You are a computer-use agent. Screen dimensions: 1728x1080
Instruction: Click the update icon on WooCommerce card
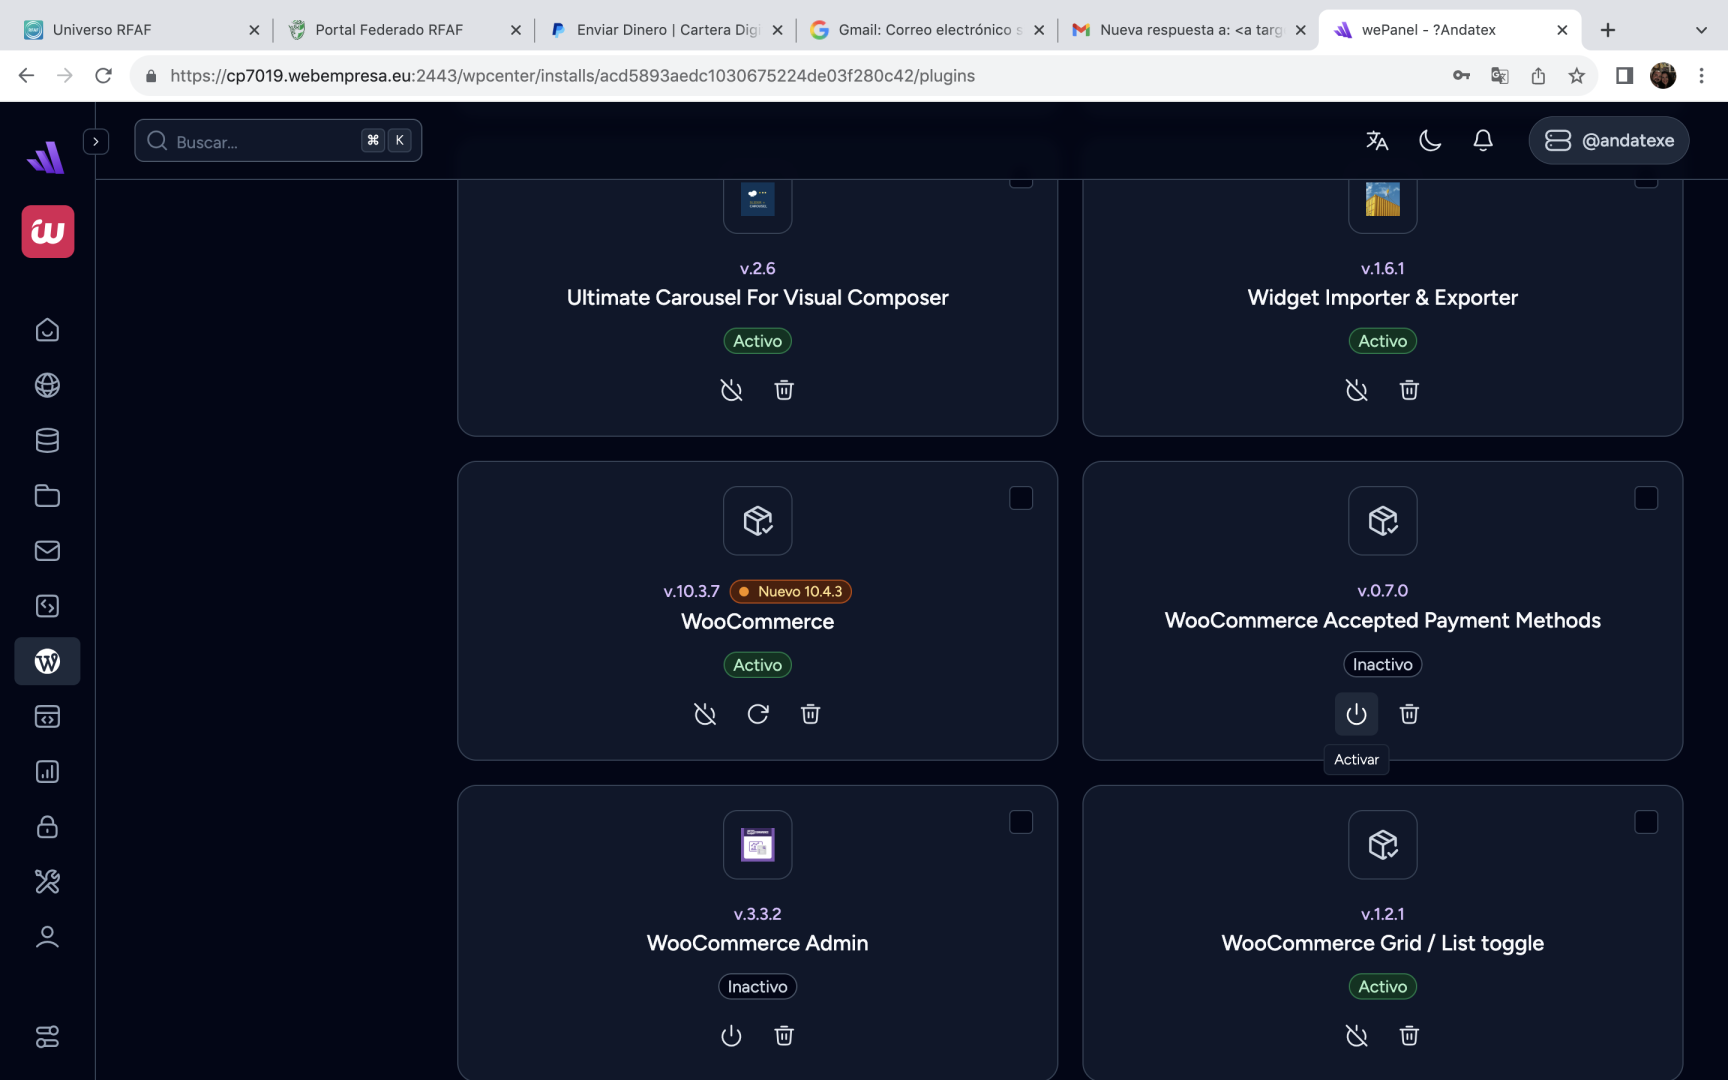[x=758, y=714]
